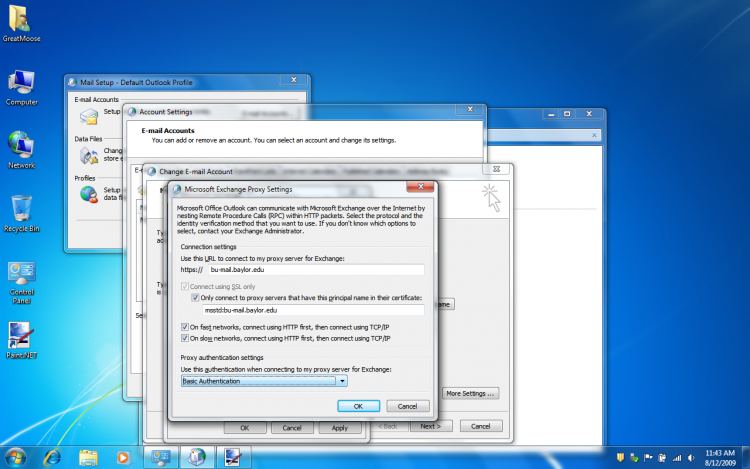Click the Profiles icon in Mail Setup
The width and height of the screenshot is (750, 469).
coord(88,194)
